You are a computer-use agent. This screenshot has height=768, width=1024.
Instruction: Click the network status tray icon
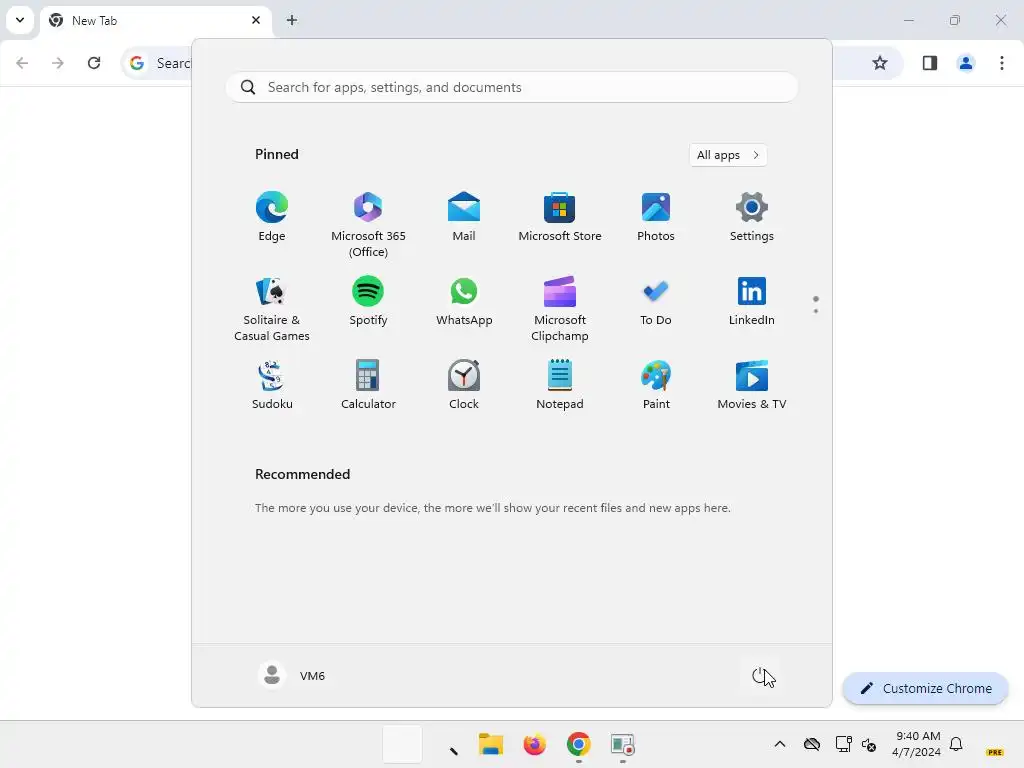843,744
